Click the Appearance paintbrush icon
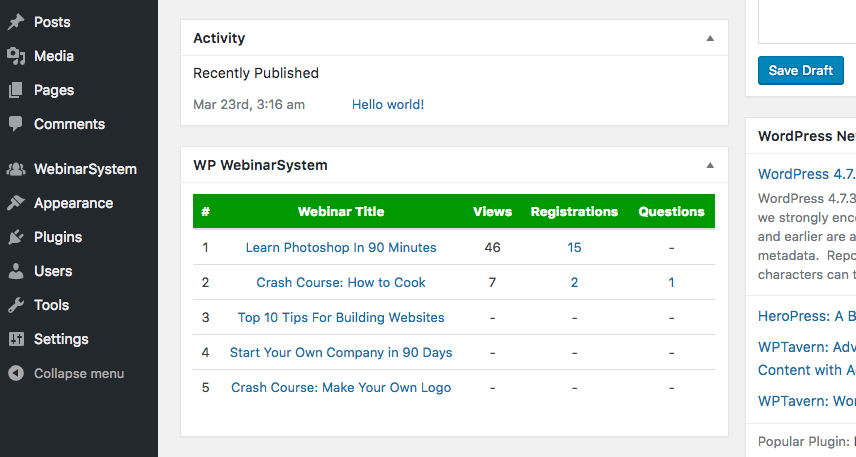This screenshot has height=457, width=856. click(x=16, y=203)
